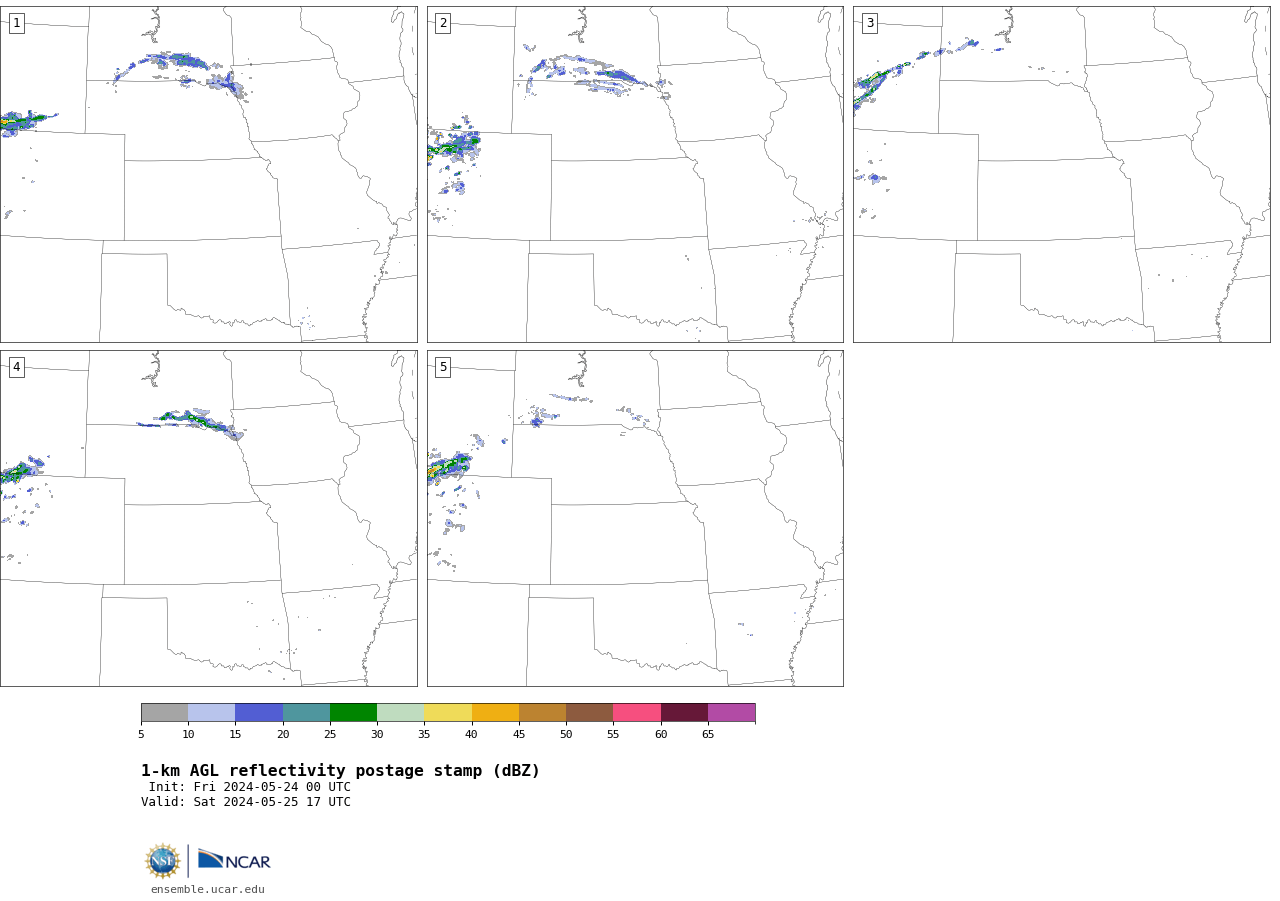Click panel number label 2

pyautogui.click(x=443, y=23)
